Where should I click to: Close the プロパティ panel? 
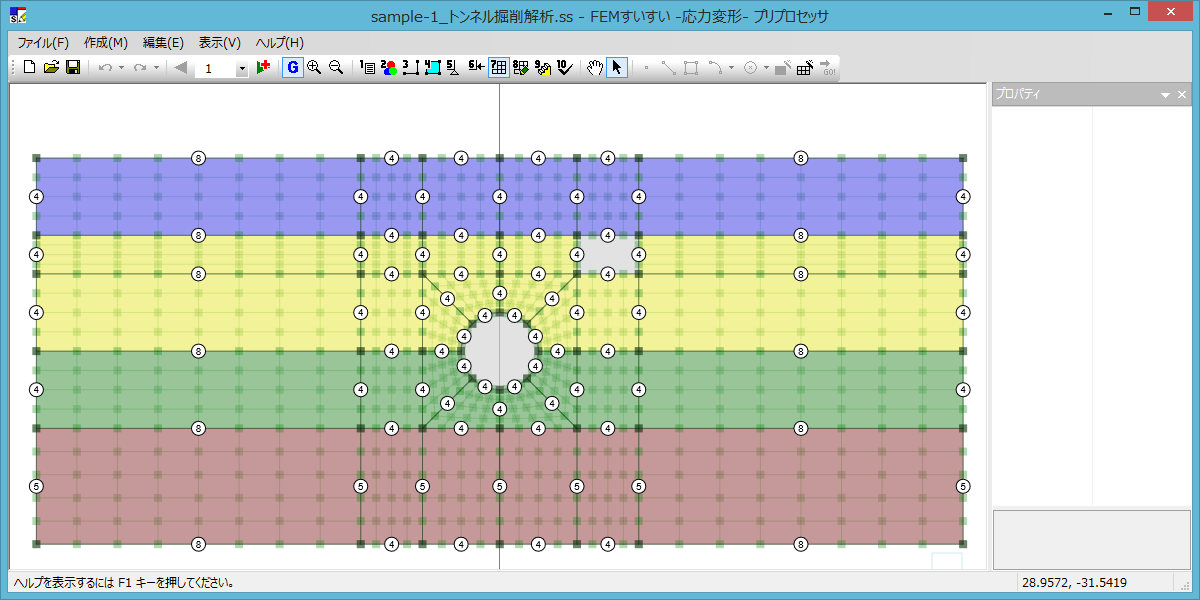[x=1182, y=95]
